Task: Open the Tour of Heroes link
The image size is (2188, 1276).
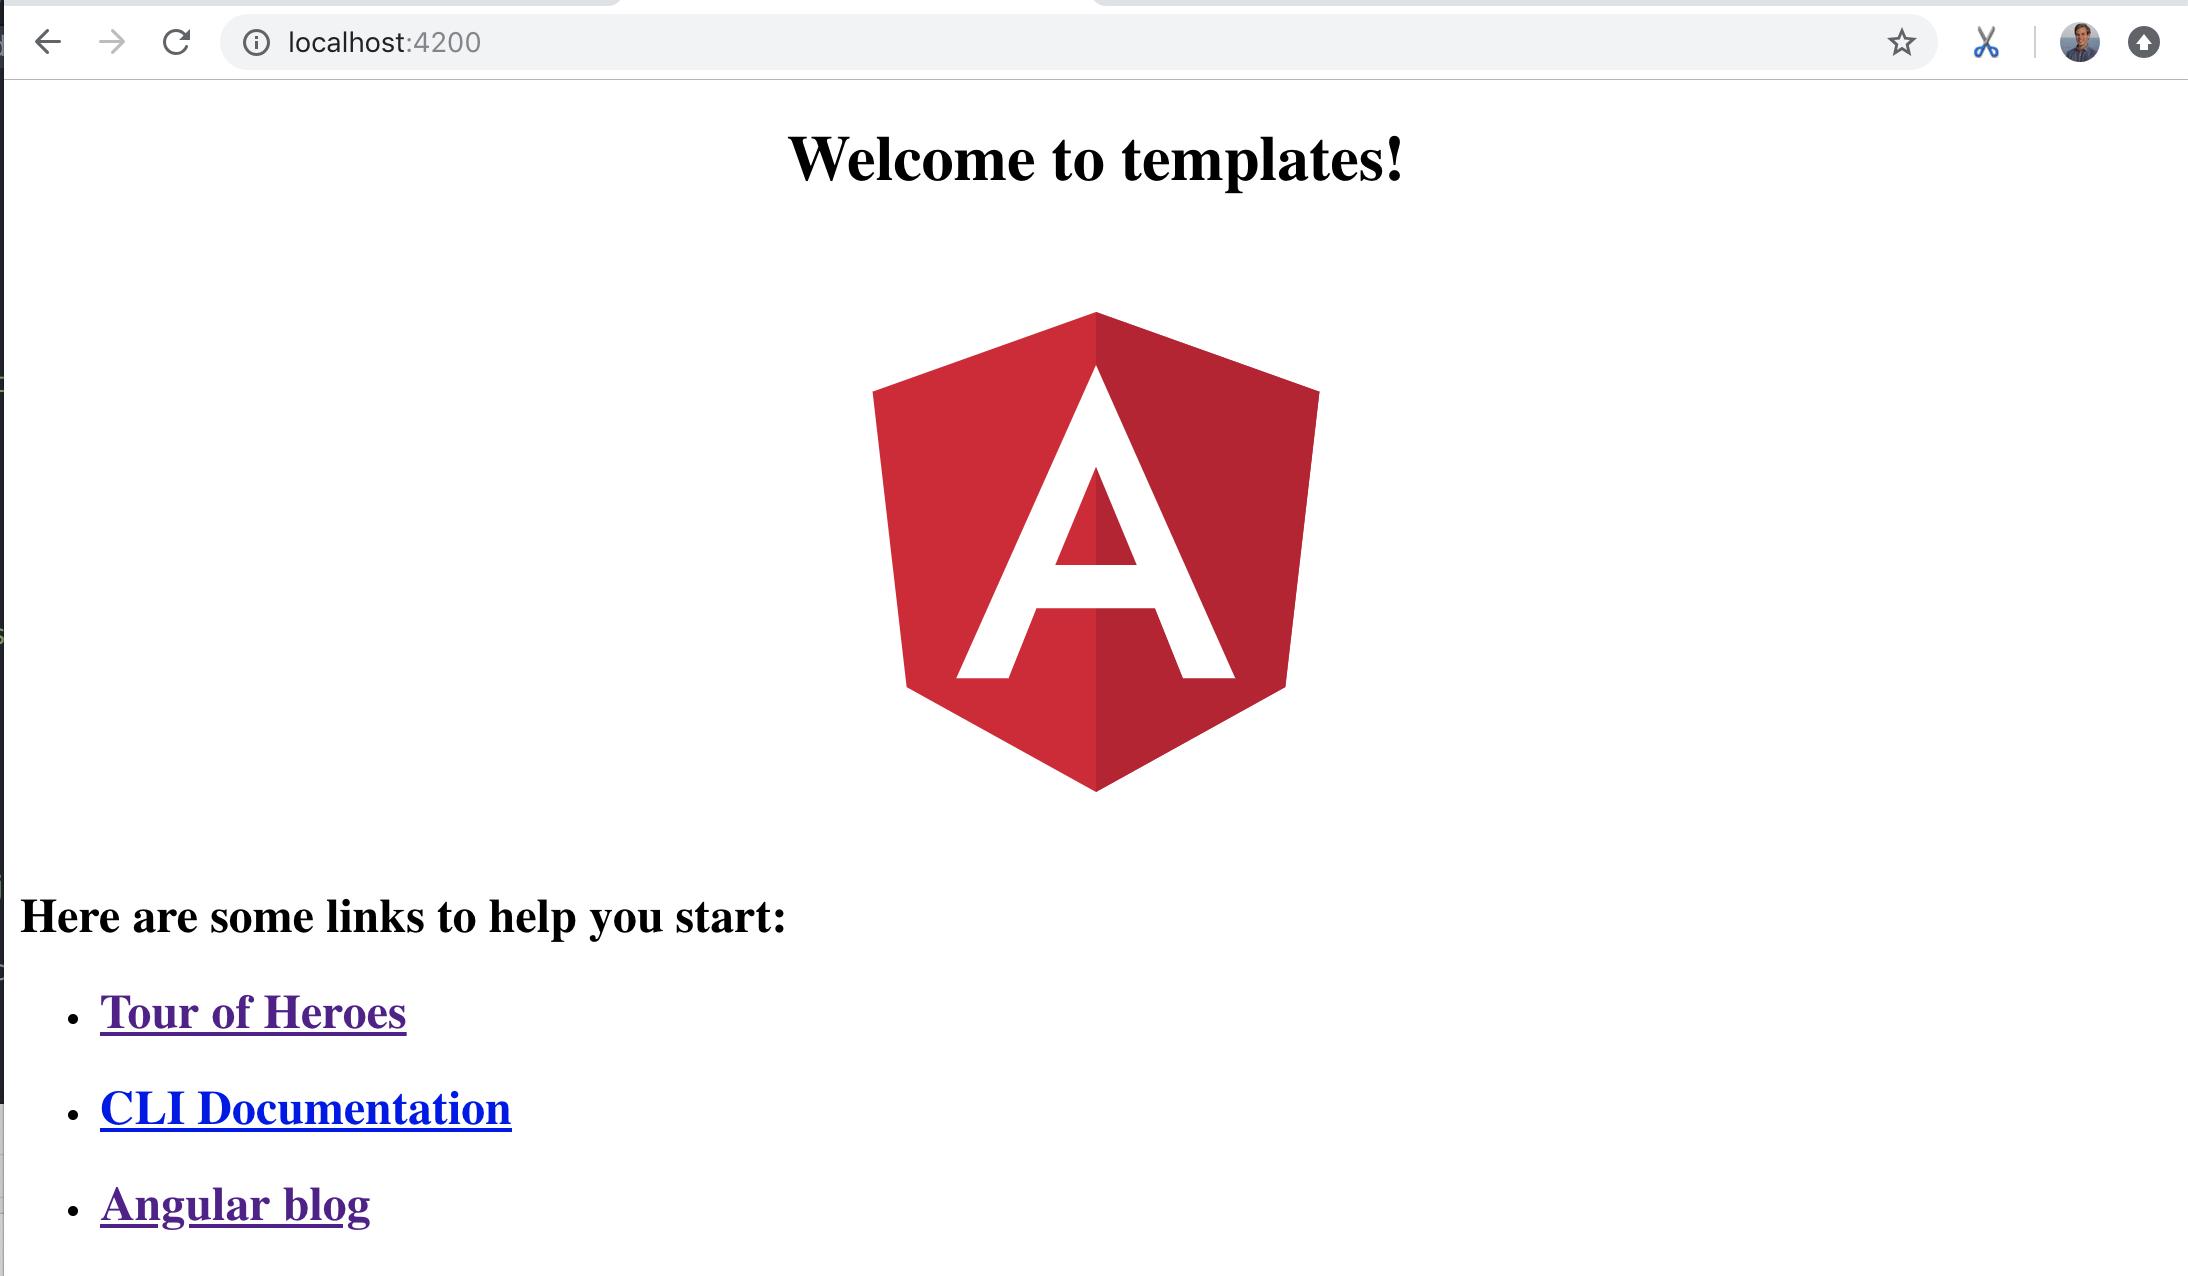Action: tap(253, 1013)
